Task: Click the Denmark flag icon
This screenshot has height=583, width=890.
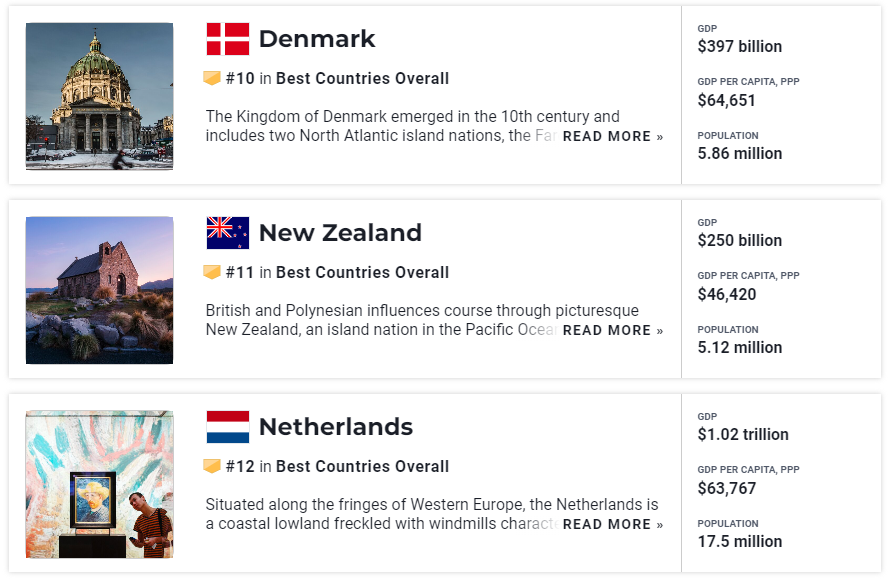Action: click(228, 39)
